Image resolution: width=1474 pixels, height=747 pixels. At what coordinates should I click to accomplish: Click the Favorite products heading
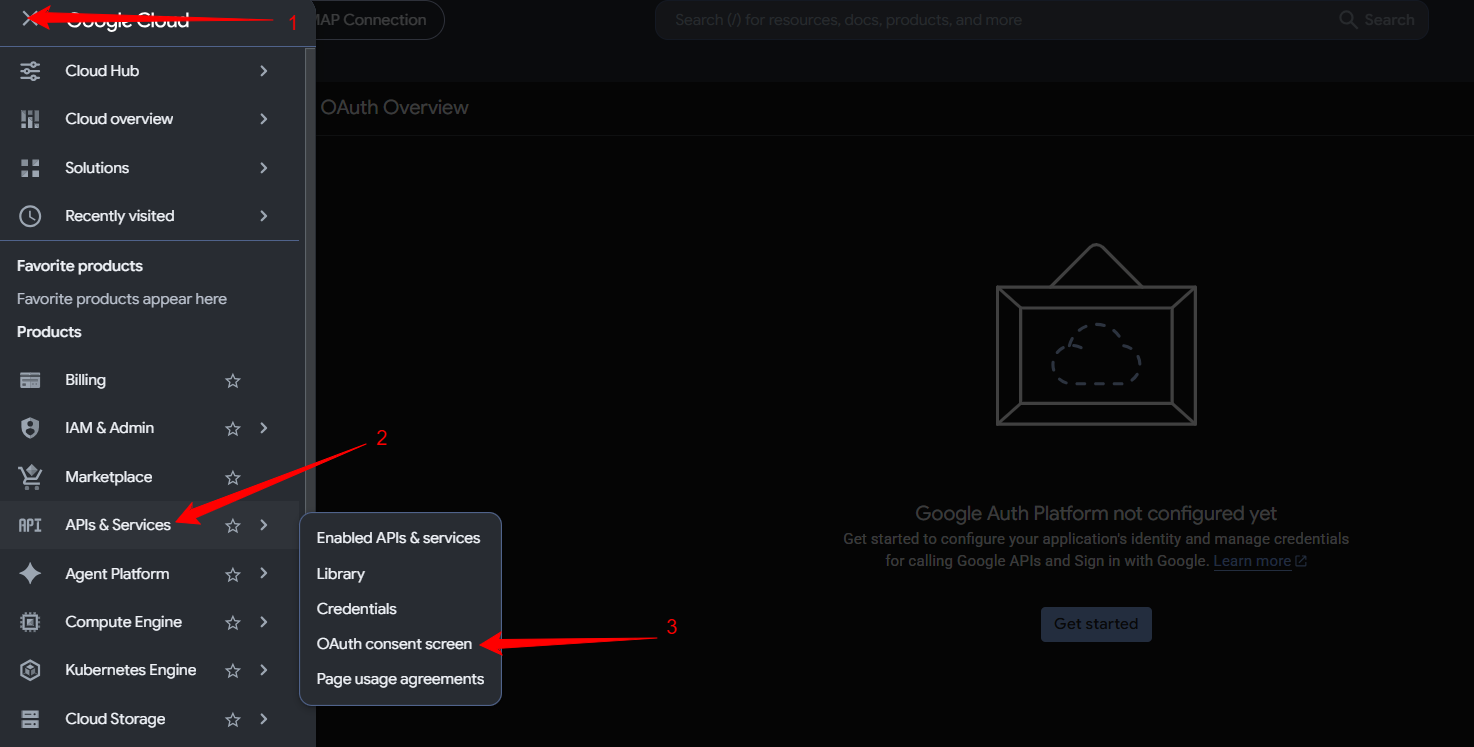click(80, 266)
